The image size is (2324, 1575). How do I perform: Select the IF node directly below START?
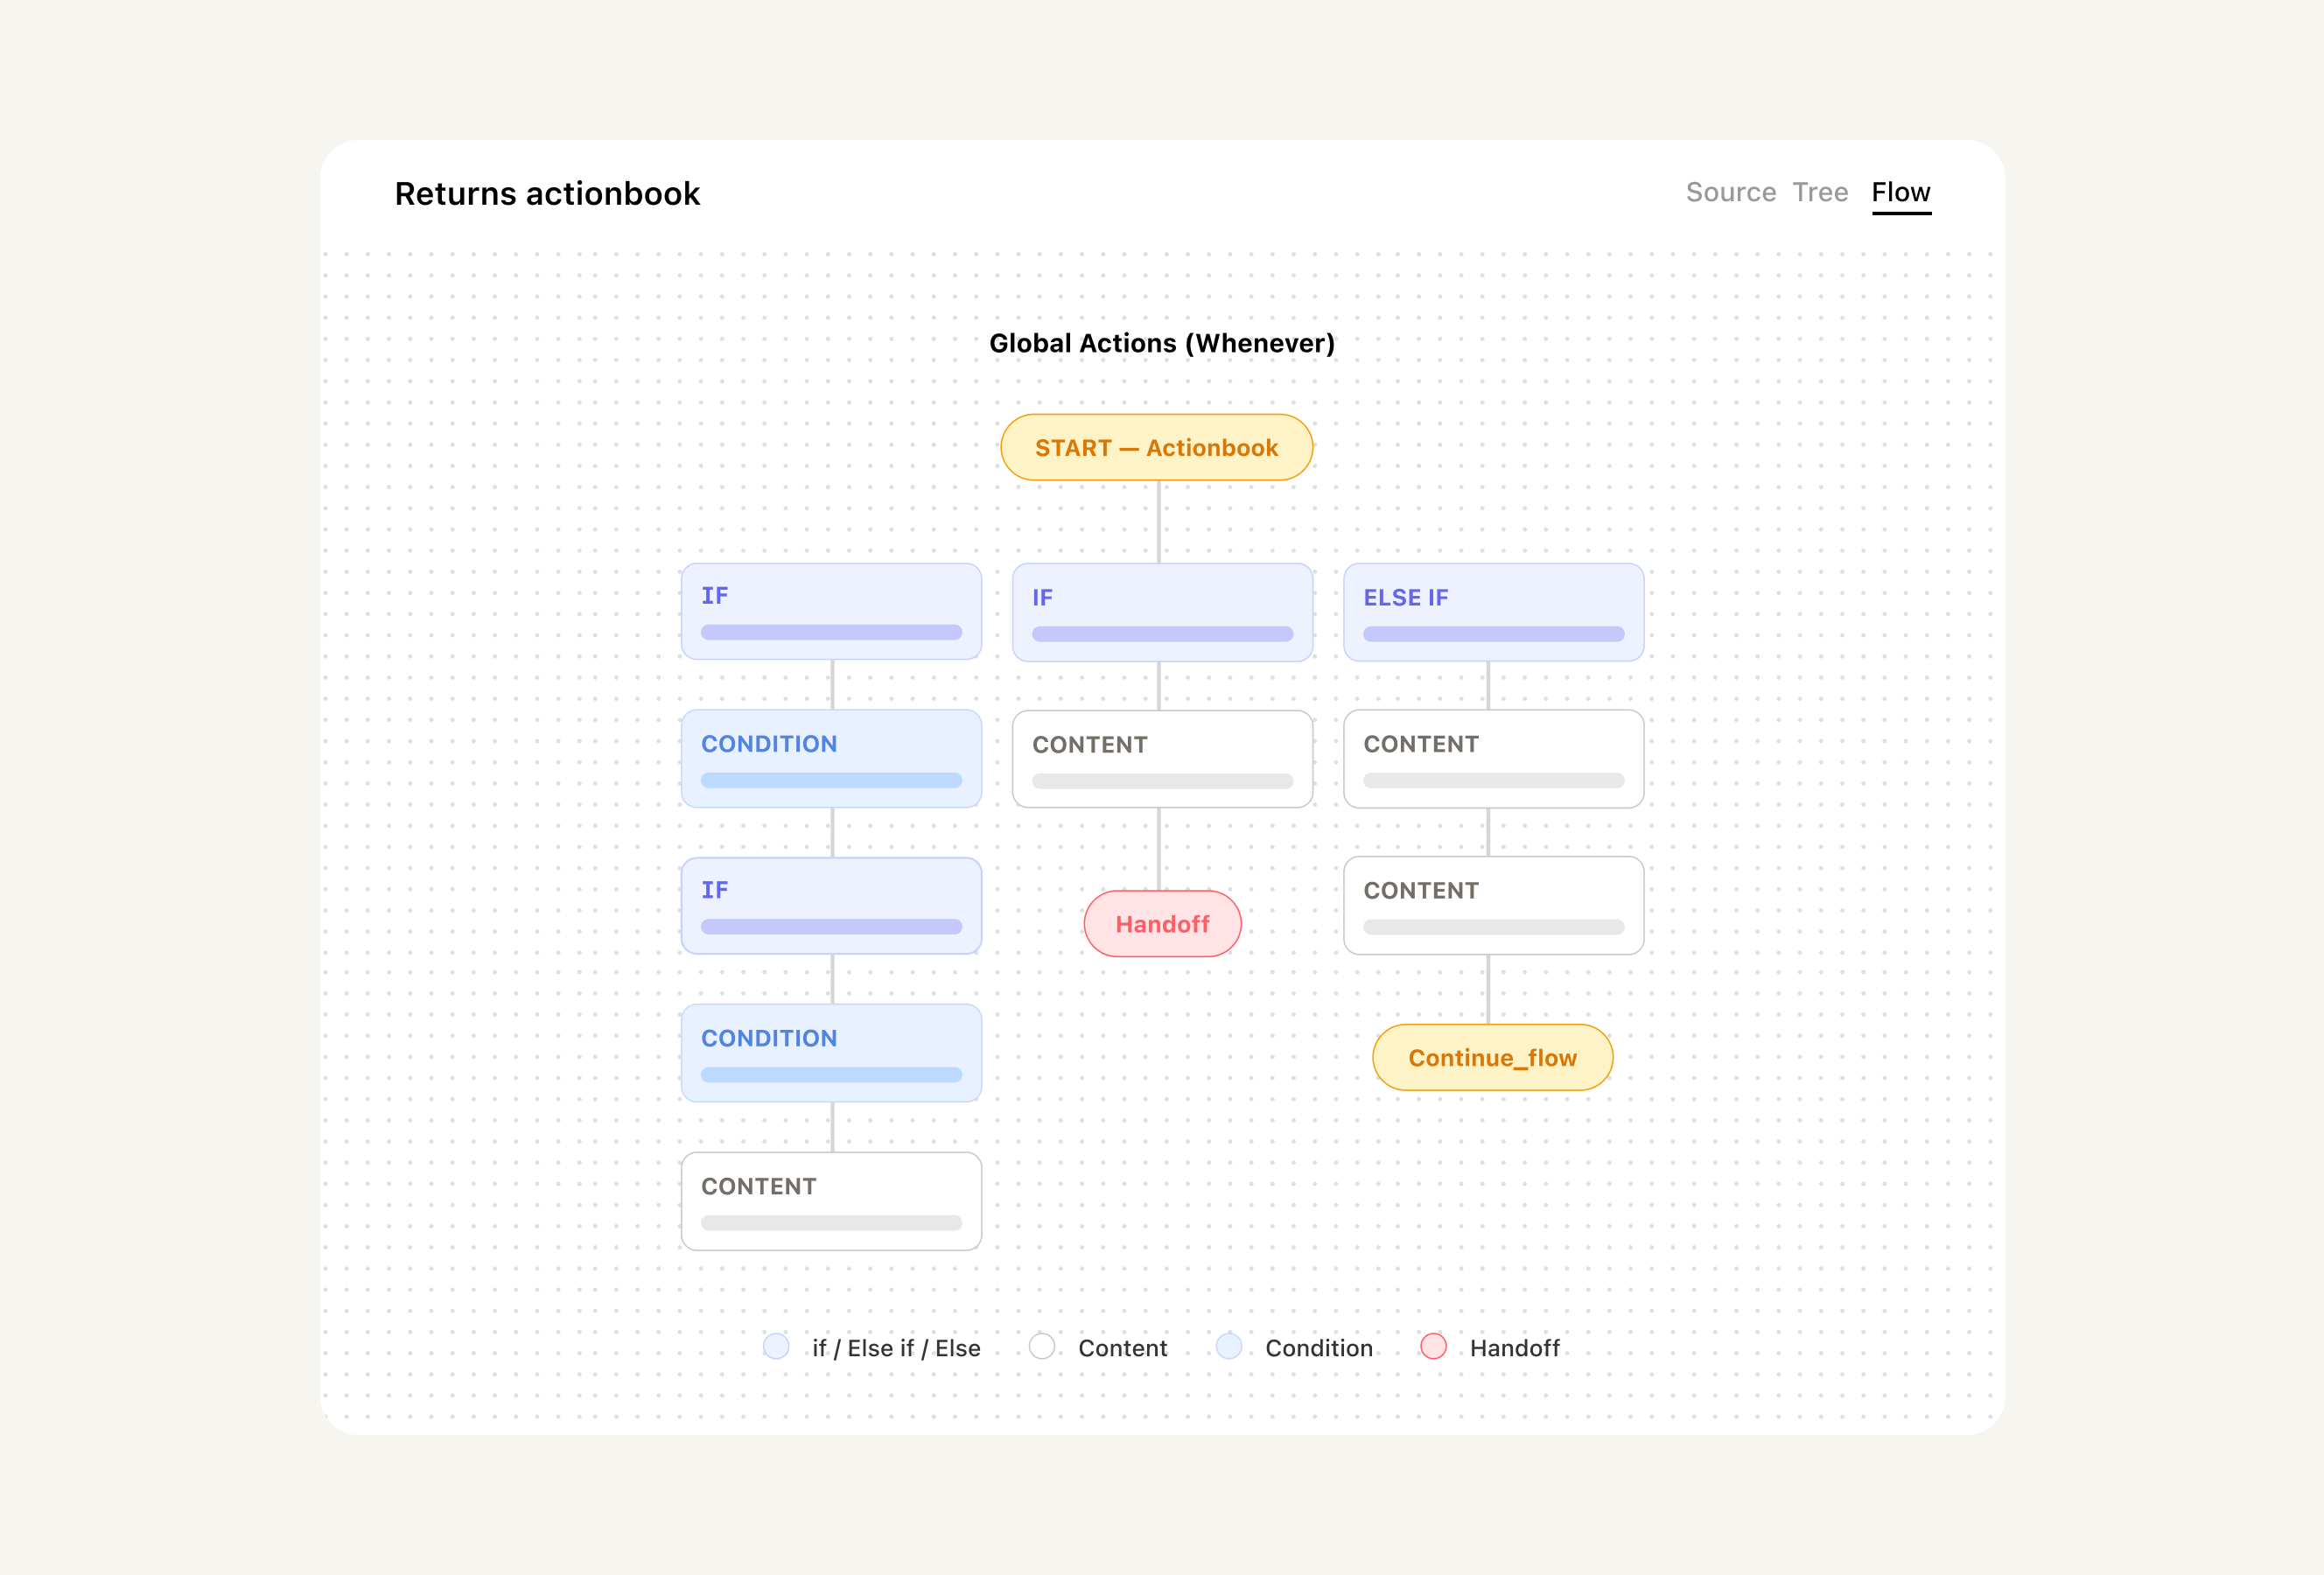[1163, 612]
